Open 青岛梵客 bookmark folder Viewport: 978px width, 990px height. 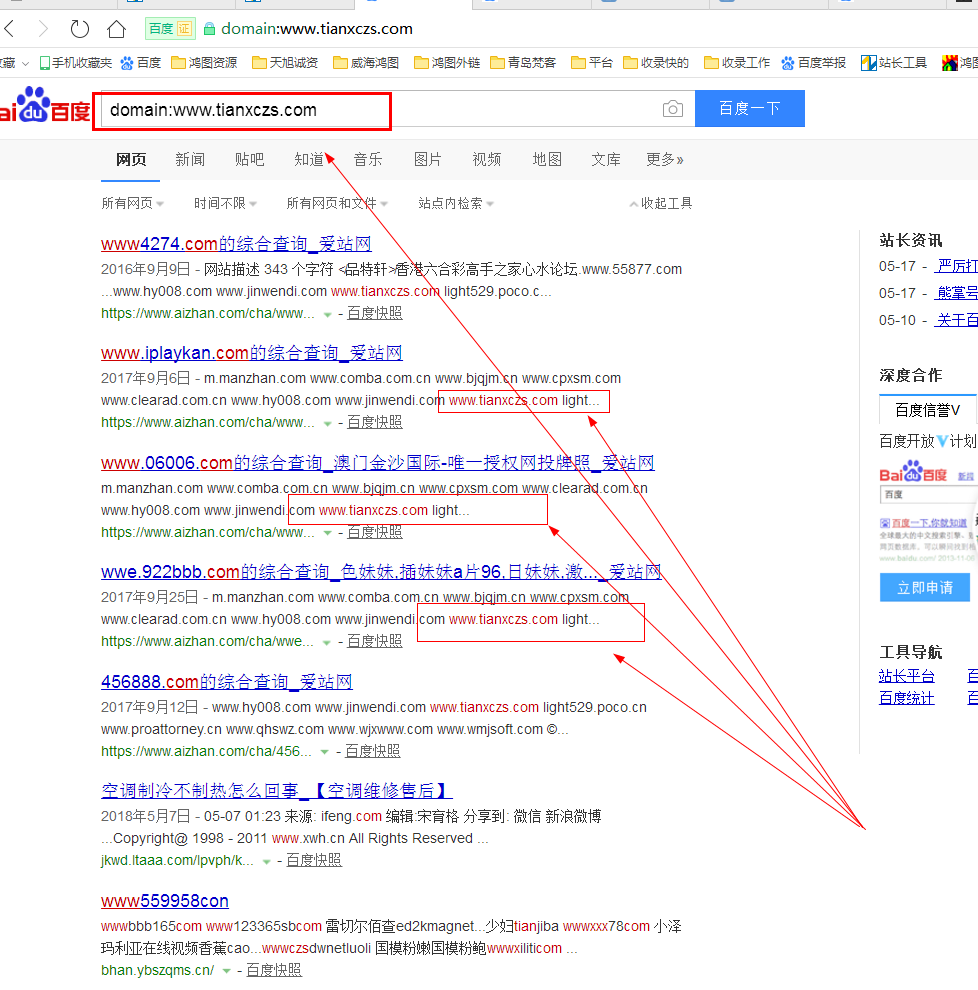coord(523,63)
